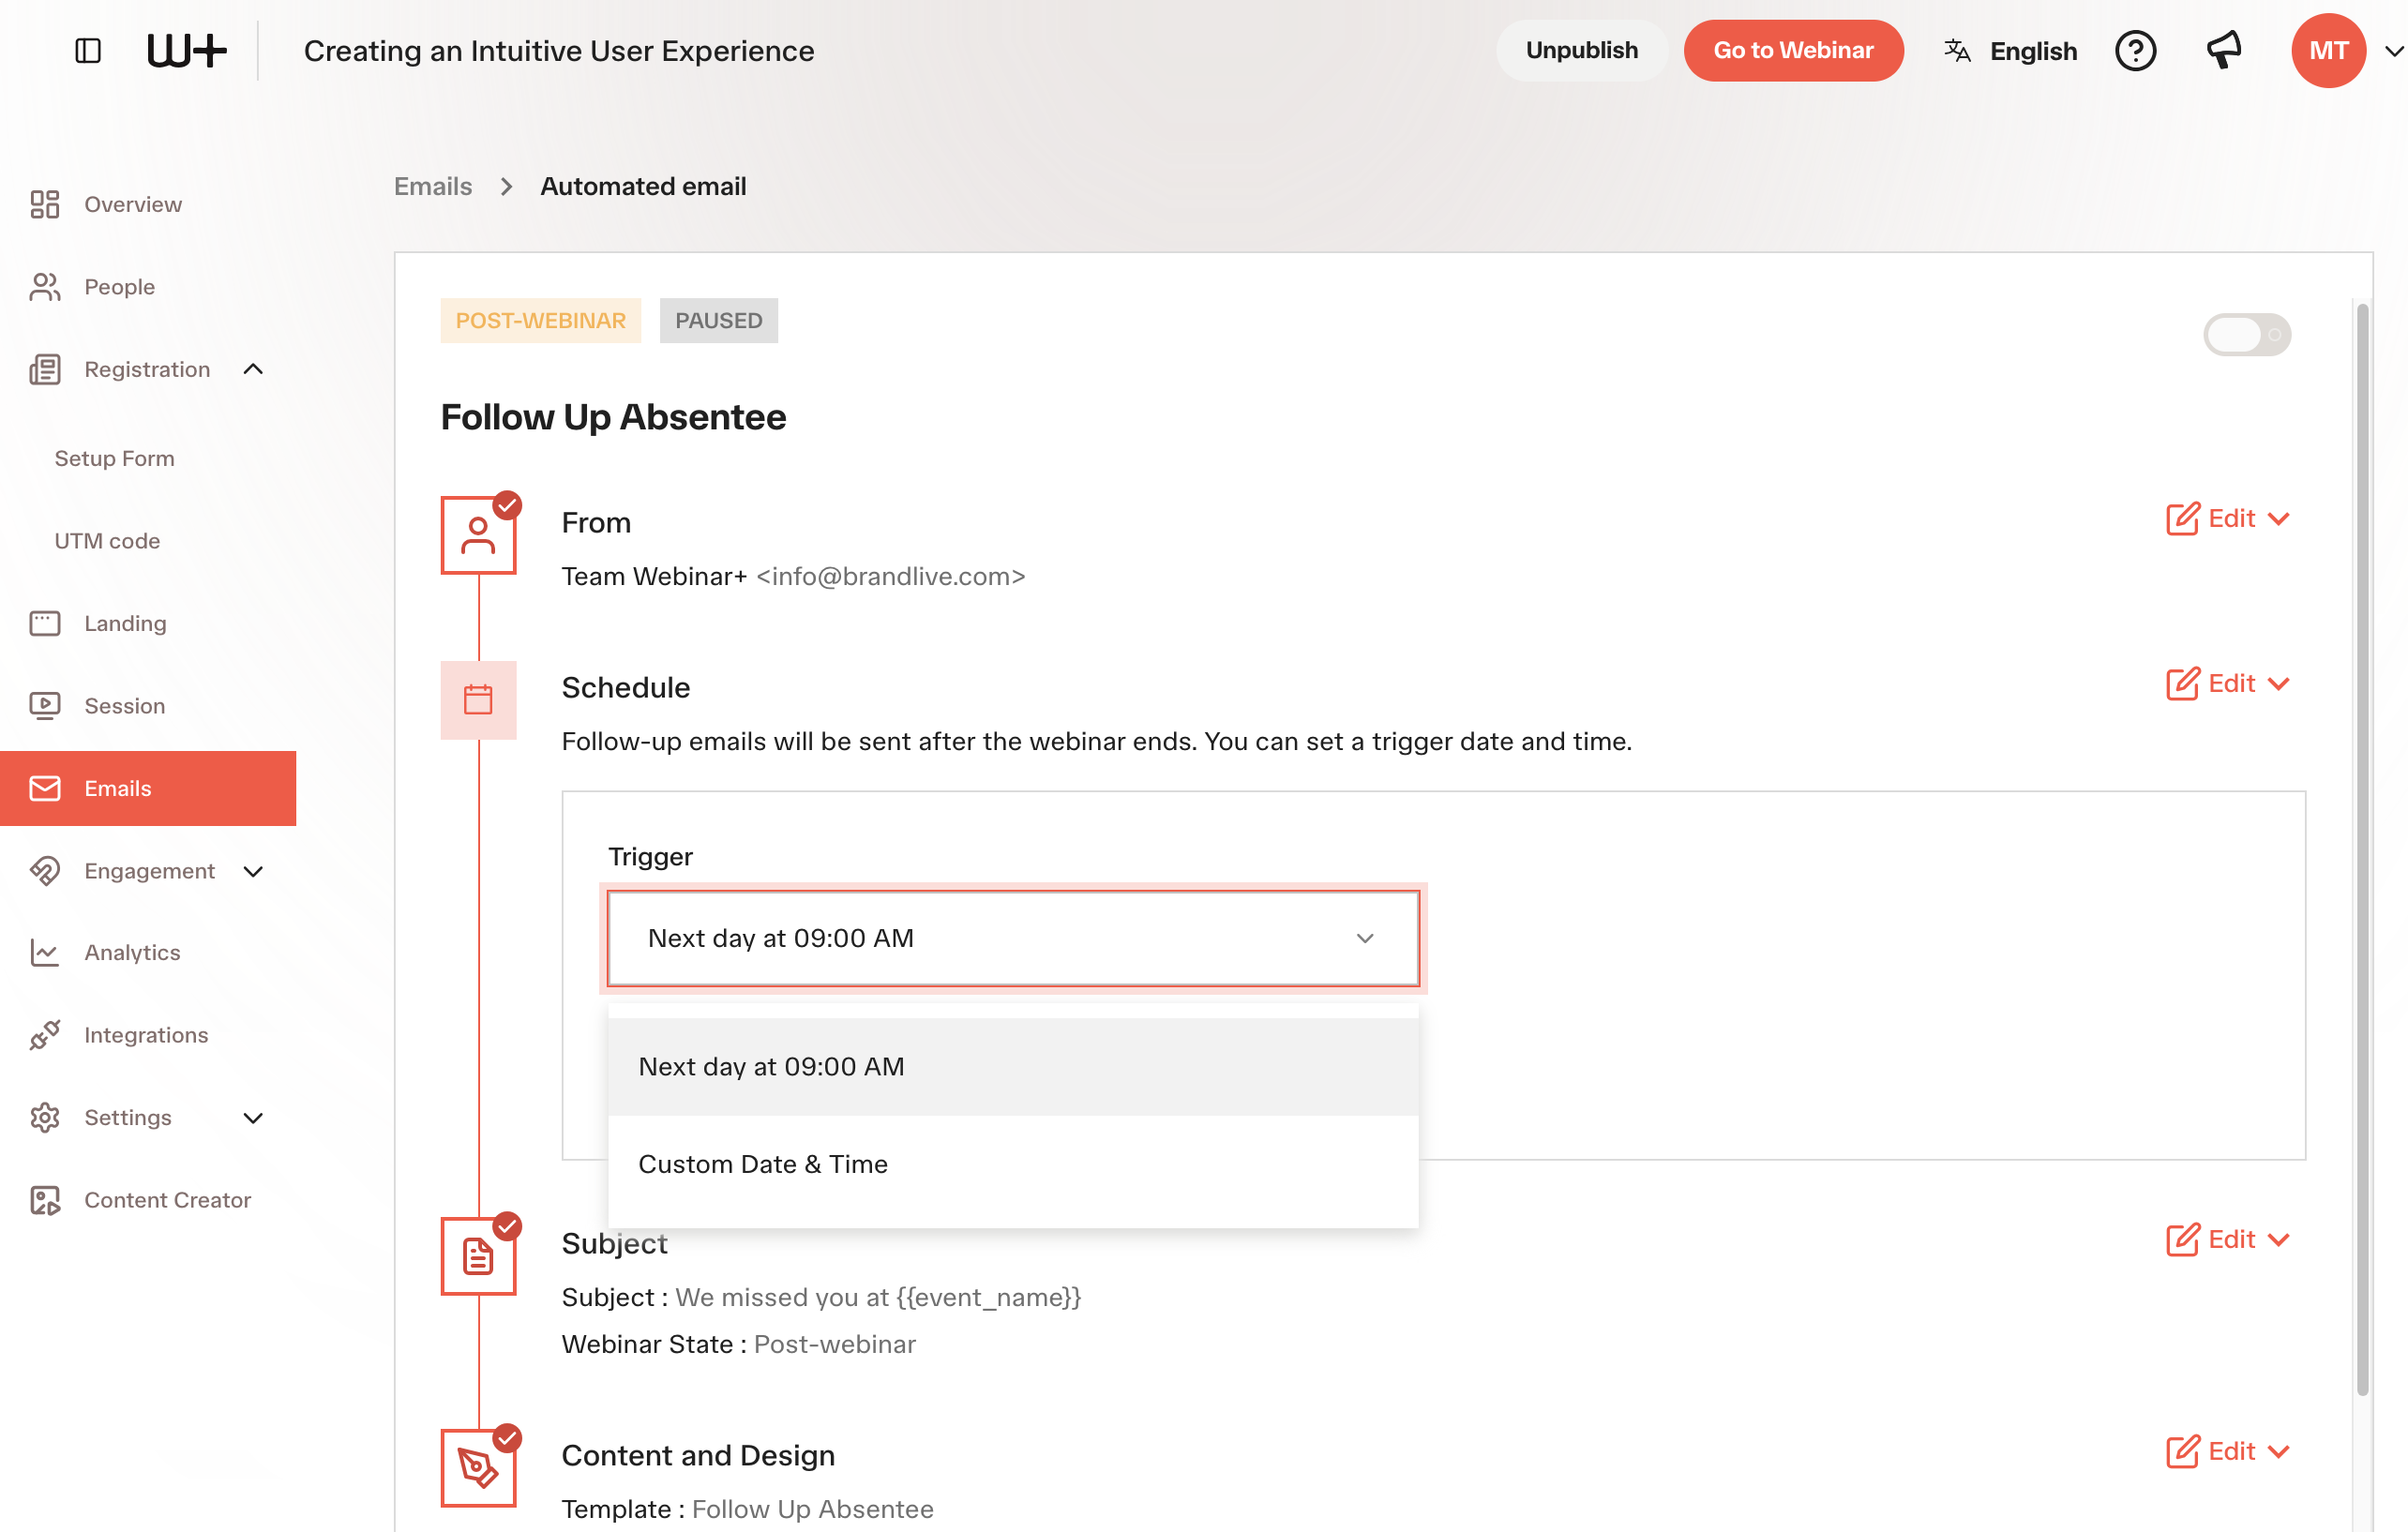This screenshot has width=2408, height=1532.
Task: Click the Settings gear icon
Action: pyautogui.click(x=45, y=1117)
